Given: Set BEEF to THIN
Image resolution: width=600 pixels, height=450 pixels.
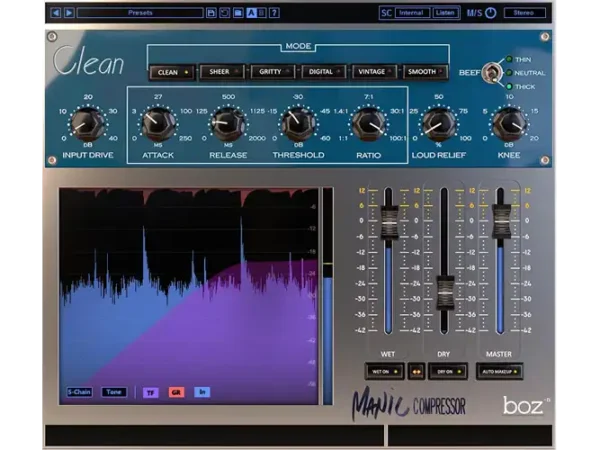Looking at the screenshot, I should tap(519, 59).
